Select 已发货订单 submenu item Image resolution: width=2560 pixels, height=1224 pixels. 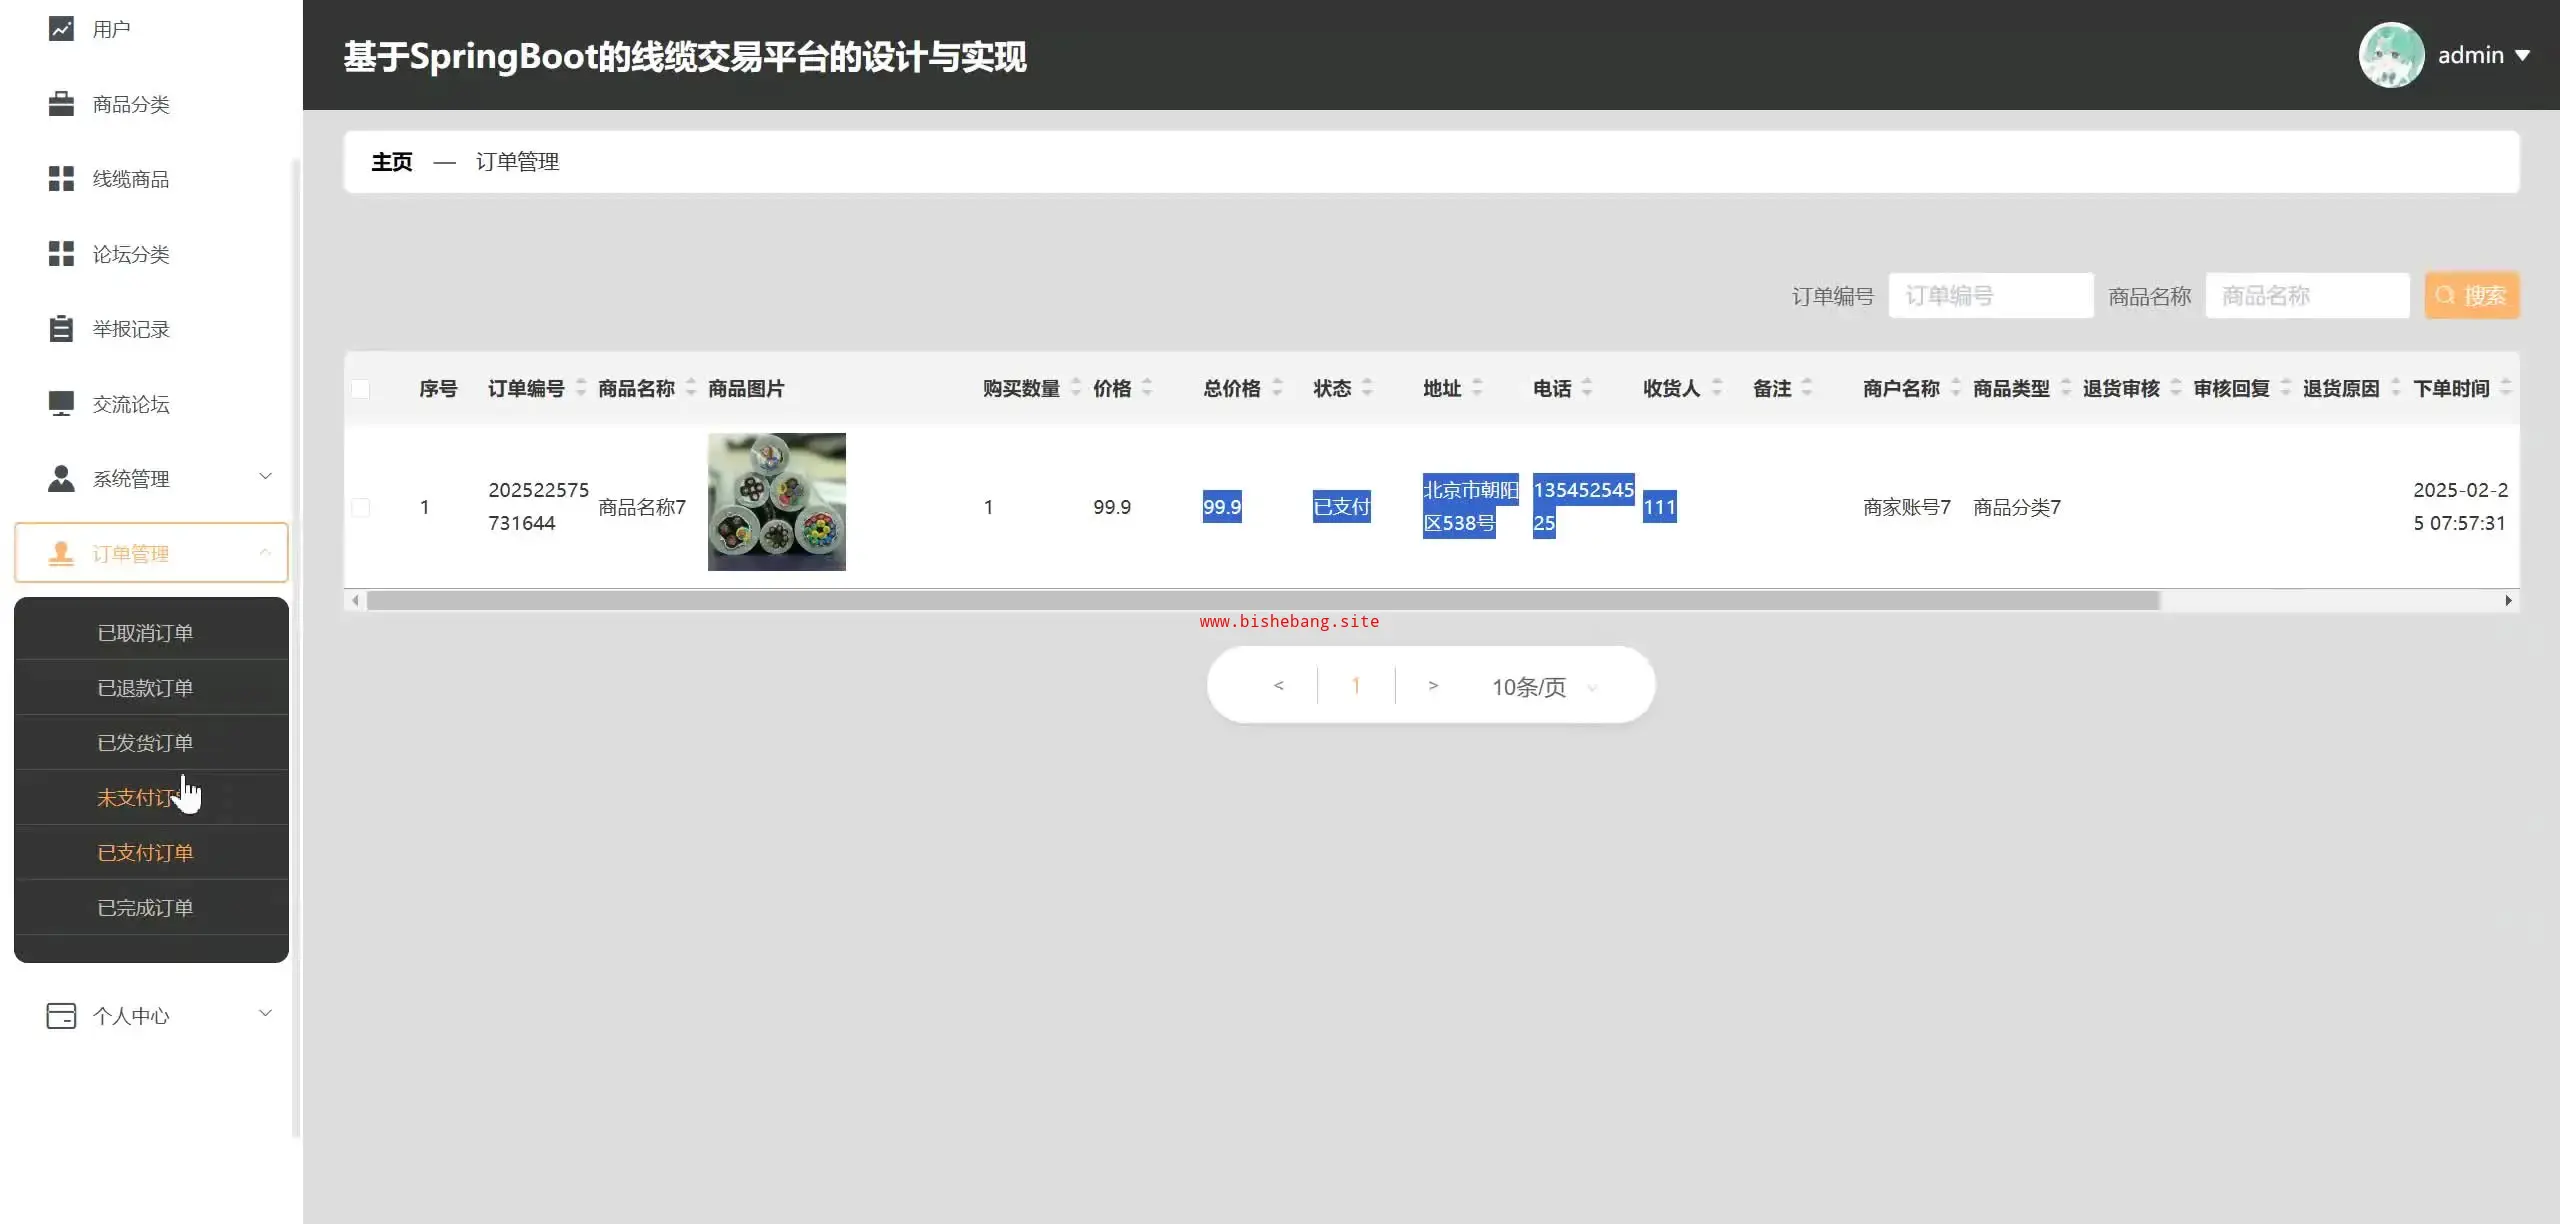(145, 743)
